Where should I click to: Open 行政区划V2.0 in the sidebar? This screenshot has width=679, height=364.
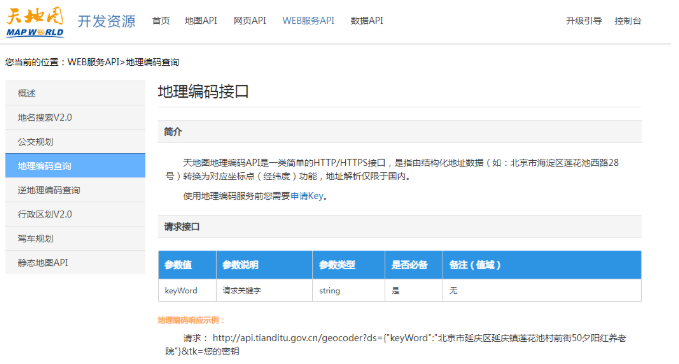click(75, 214)
